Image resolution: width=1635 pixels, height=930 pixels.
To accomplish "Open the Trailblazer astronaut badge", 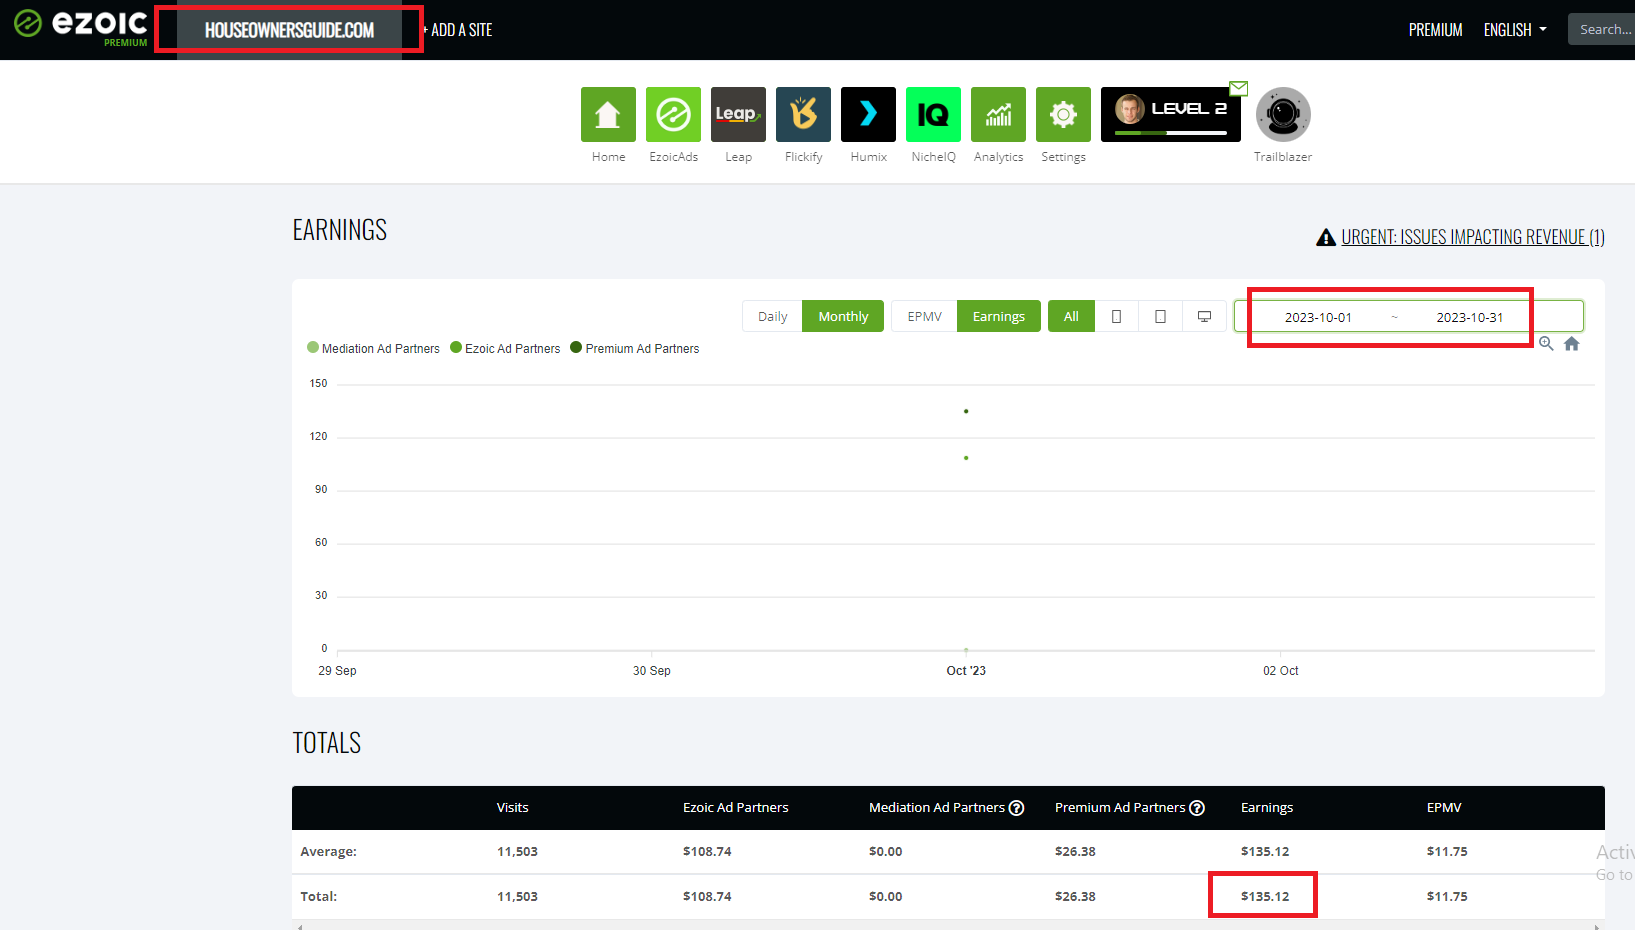I will 1283,114.
